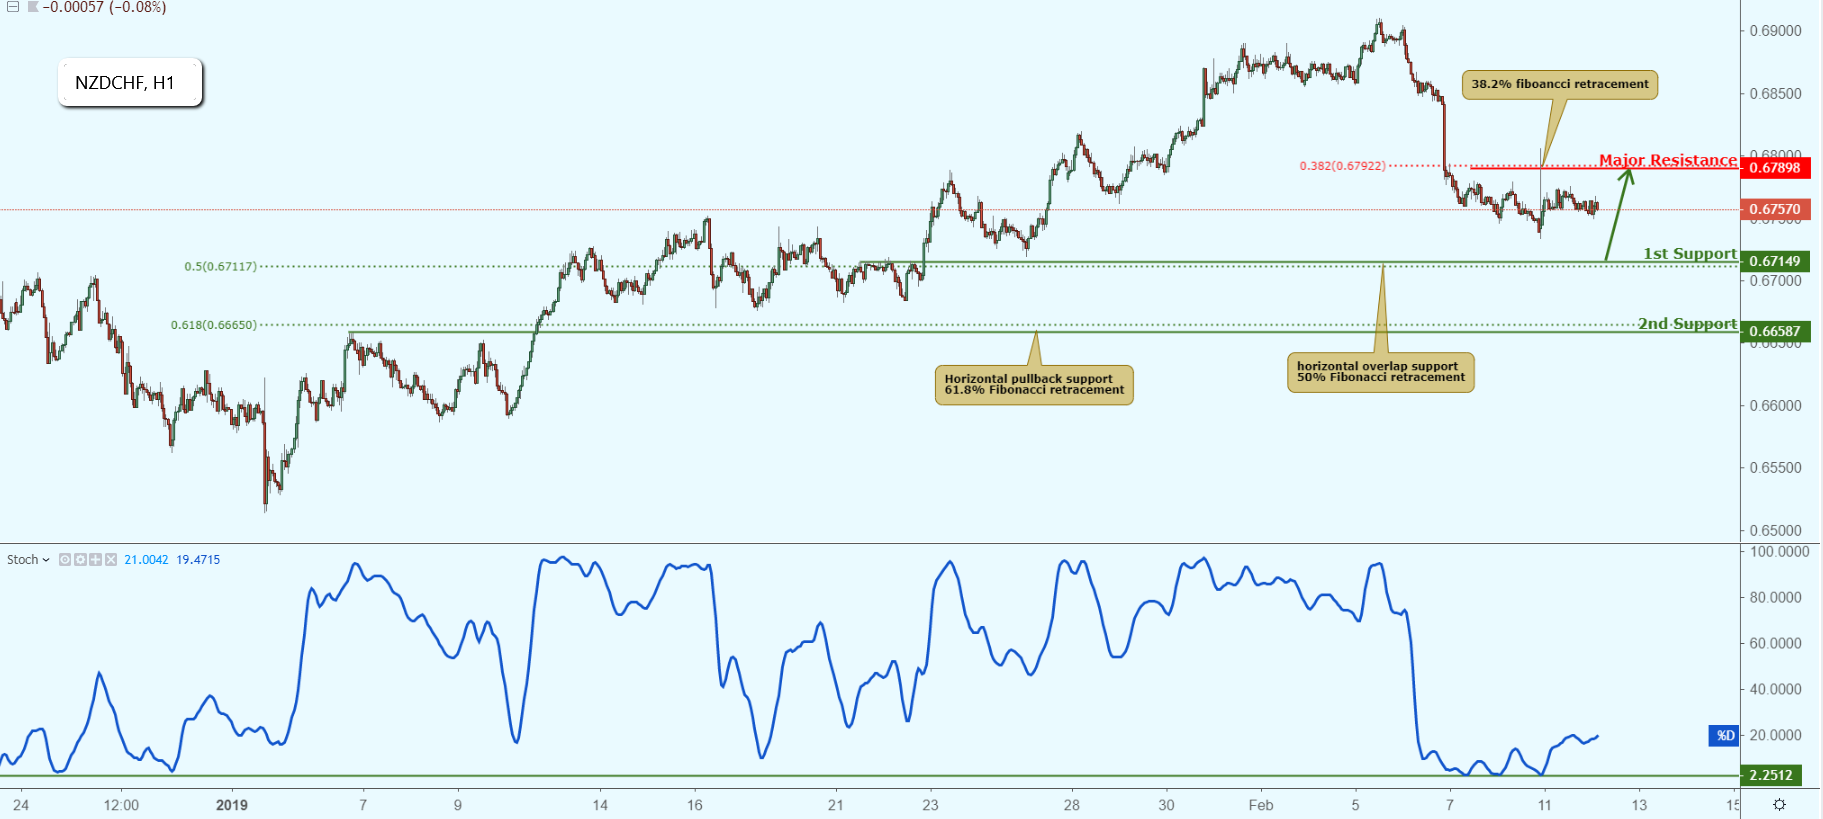Click the -0.00057 (-0.08%) change value
The width and height of the screenshot is (1823, 819).
[105, 7]
